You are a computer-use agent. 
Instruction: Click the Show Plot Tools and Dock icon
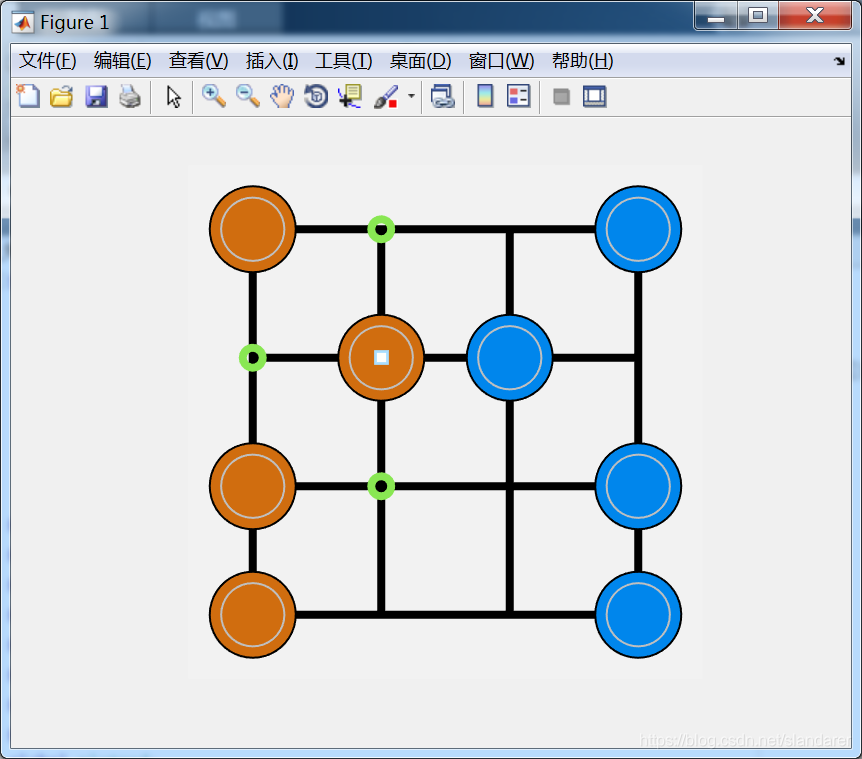(595, 97)
